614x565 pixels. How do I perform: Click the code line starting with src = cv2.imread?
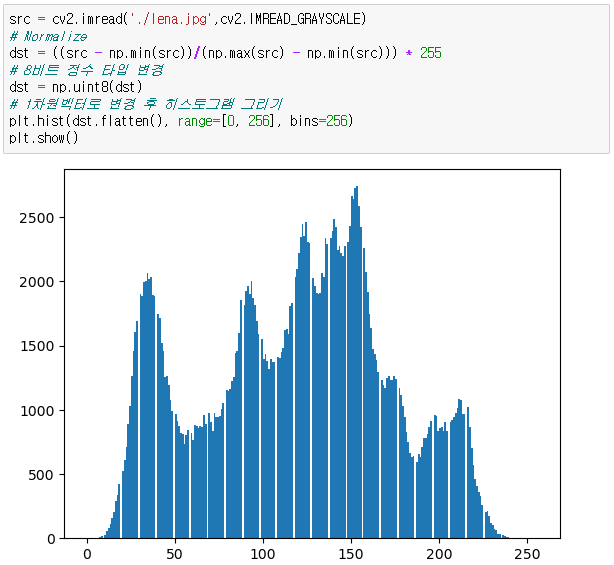point(187,19)
